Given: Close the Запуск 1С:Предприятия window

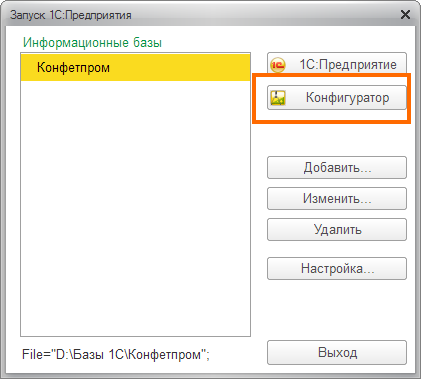Looking at the screenshot, I should [405, 15].
